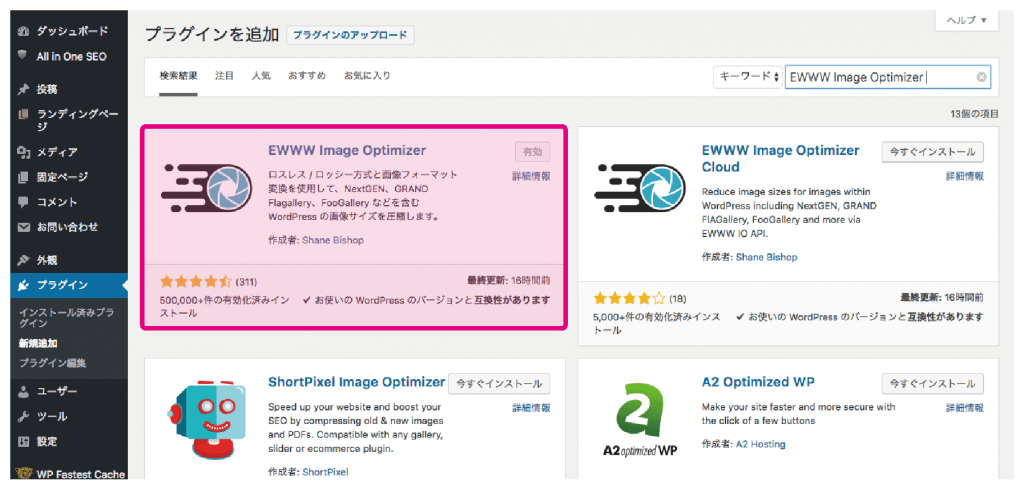Open the EWWW Image Optimizer Cloud title link
Image resolution: width=1024 pixels, height=489 pixels.
pyautogui.click(x=780, y=159)
